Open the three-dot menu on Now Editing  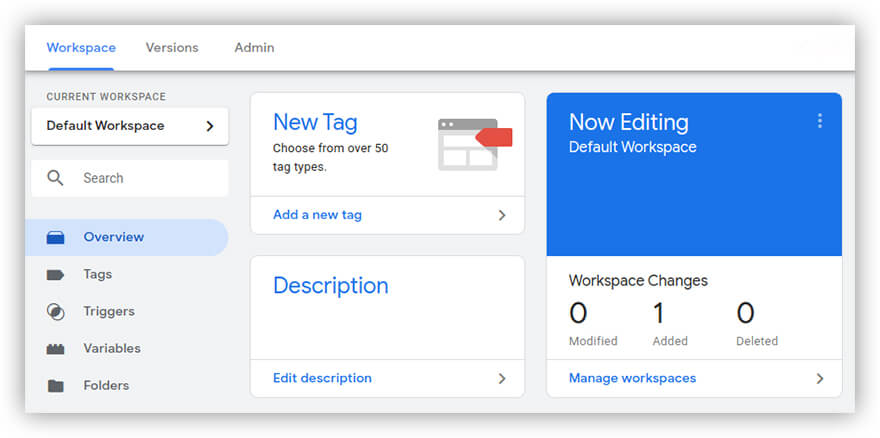819,121
